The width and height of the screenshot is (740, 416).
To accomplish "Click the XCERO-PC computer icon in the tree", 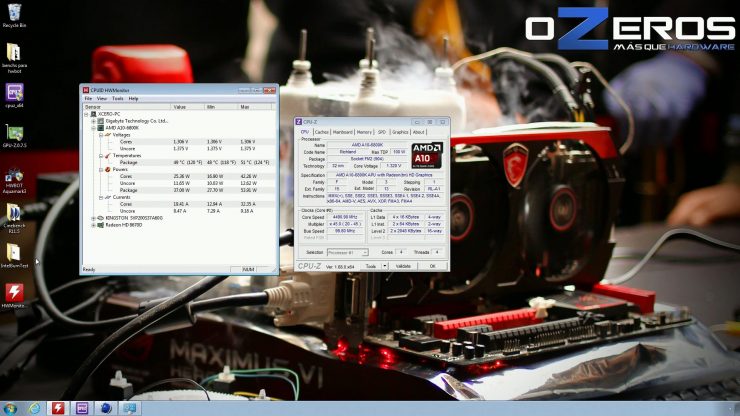I will 93,114.
